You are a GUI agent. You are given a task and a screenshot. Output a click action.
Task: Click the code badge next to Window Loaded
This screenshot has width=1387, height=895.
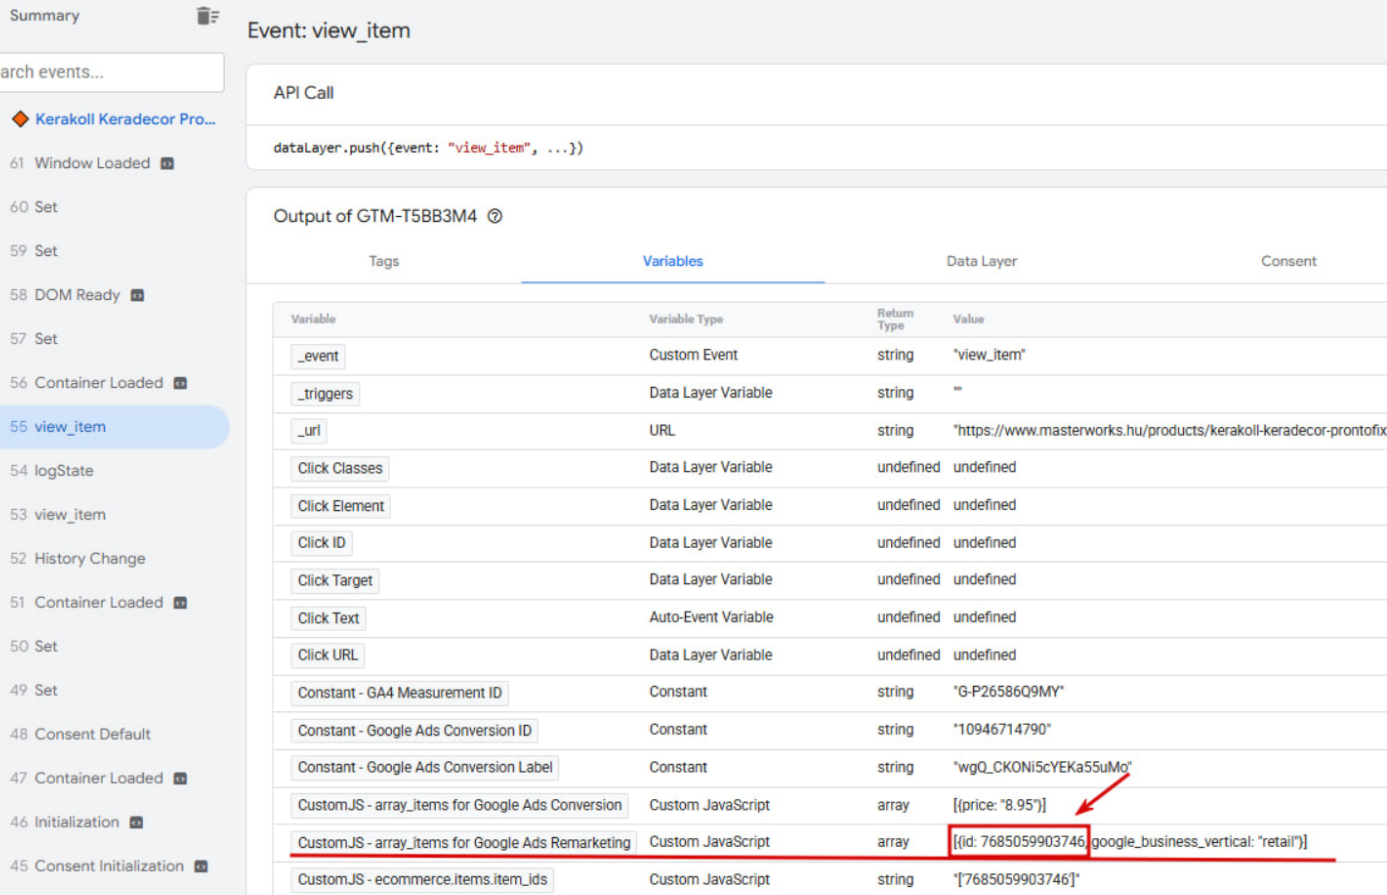click(167, 163)
